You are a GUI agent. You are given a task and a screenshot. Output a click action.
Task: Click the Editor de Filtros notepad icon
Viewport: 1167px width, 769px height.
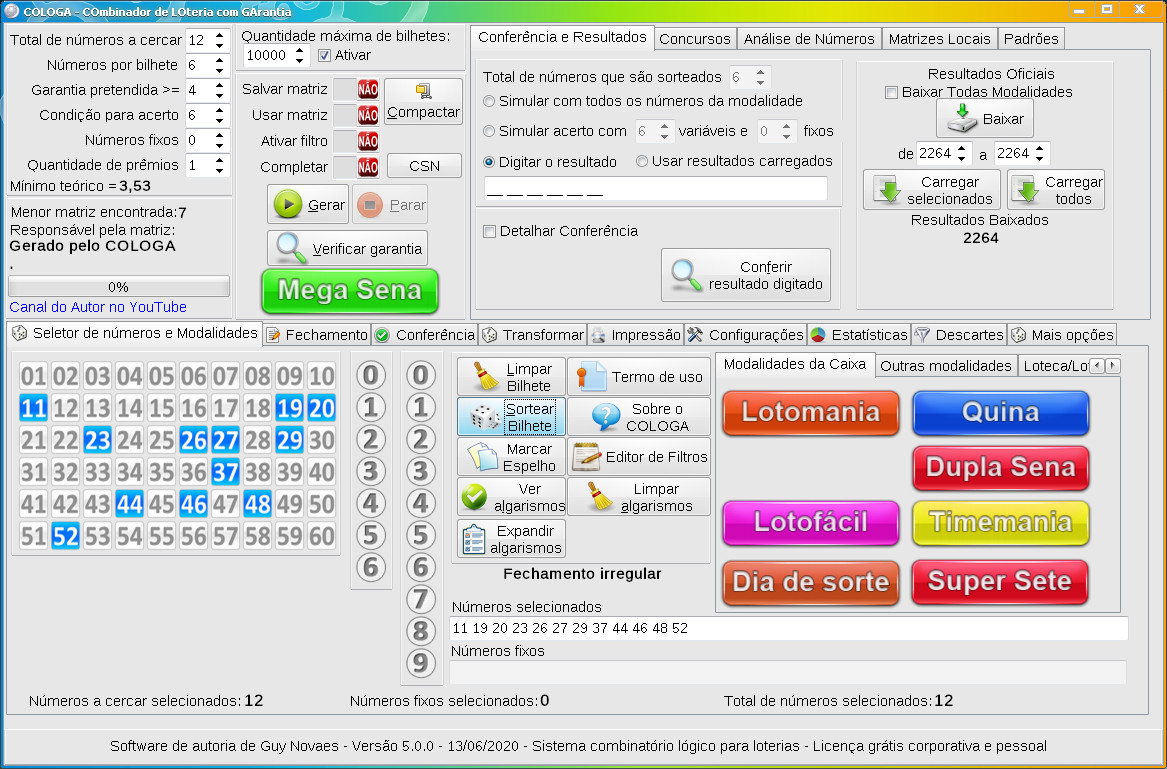tap(586, 457)
